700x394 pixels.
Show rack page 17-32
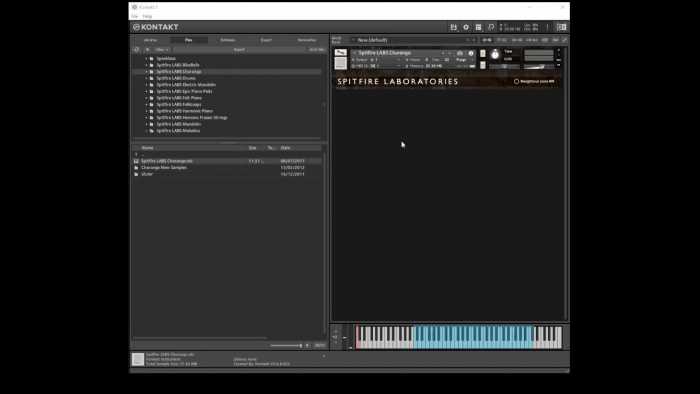click(502, 40)
